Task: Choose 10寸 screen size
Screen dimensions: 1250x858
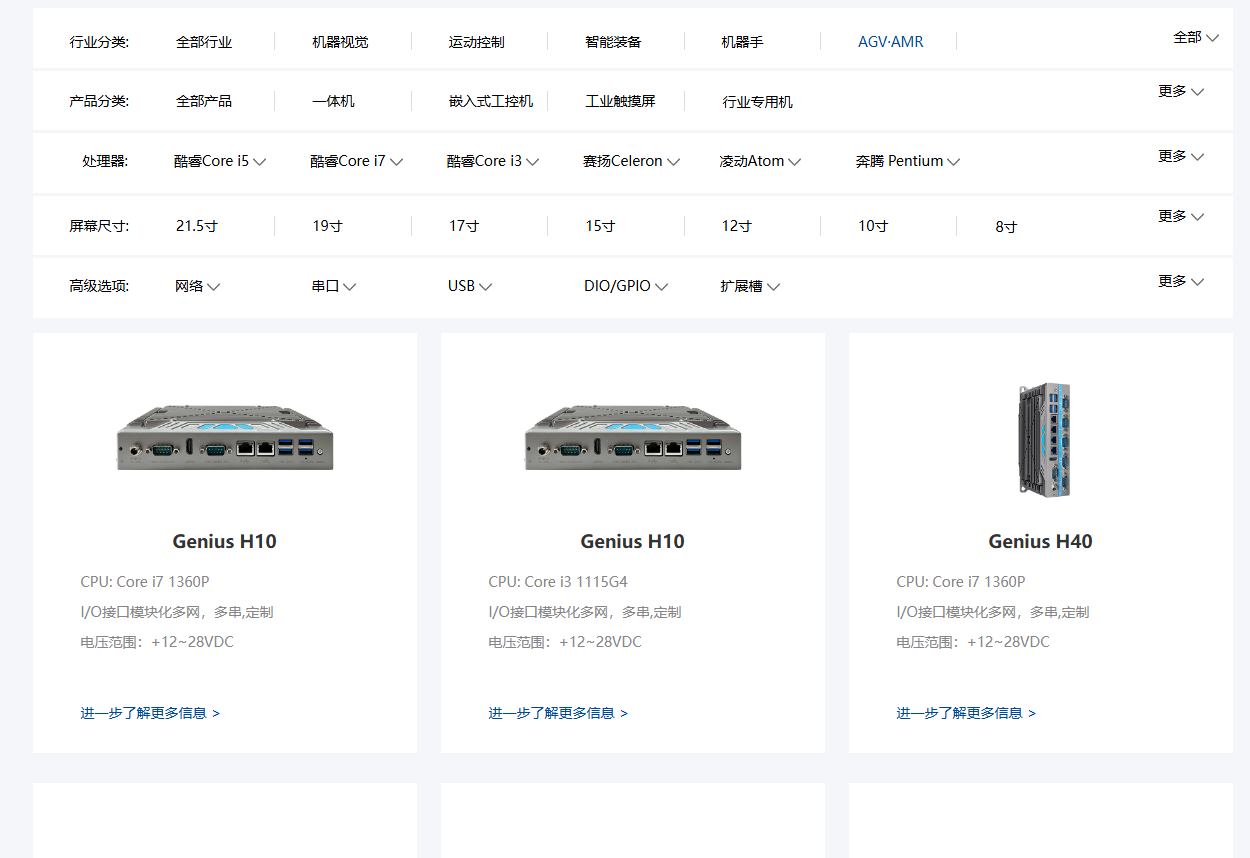Action: (873, 226)
